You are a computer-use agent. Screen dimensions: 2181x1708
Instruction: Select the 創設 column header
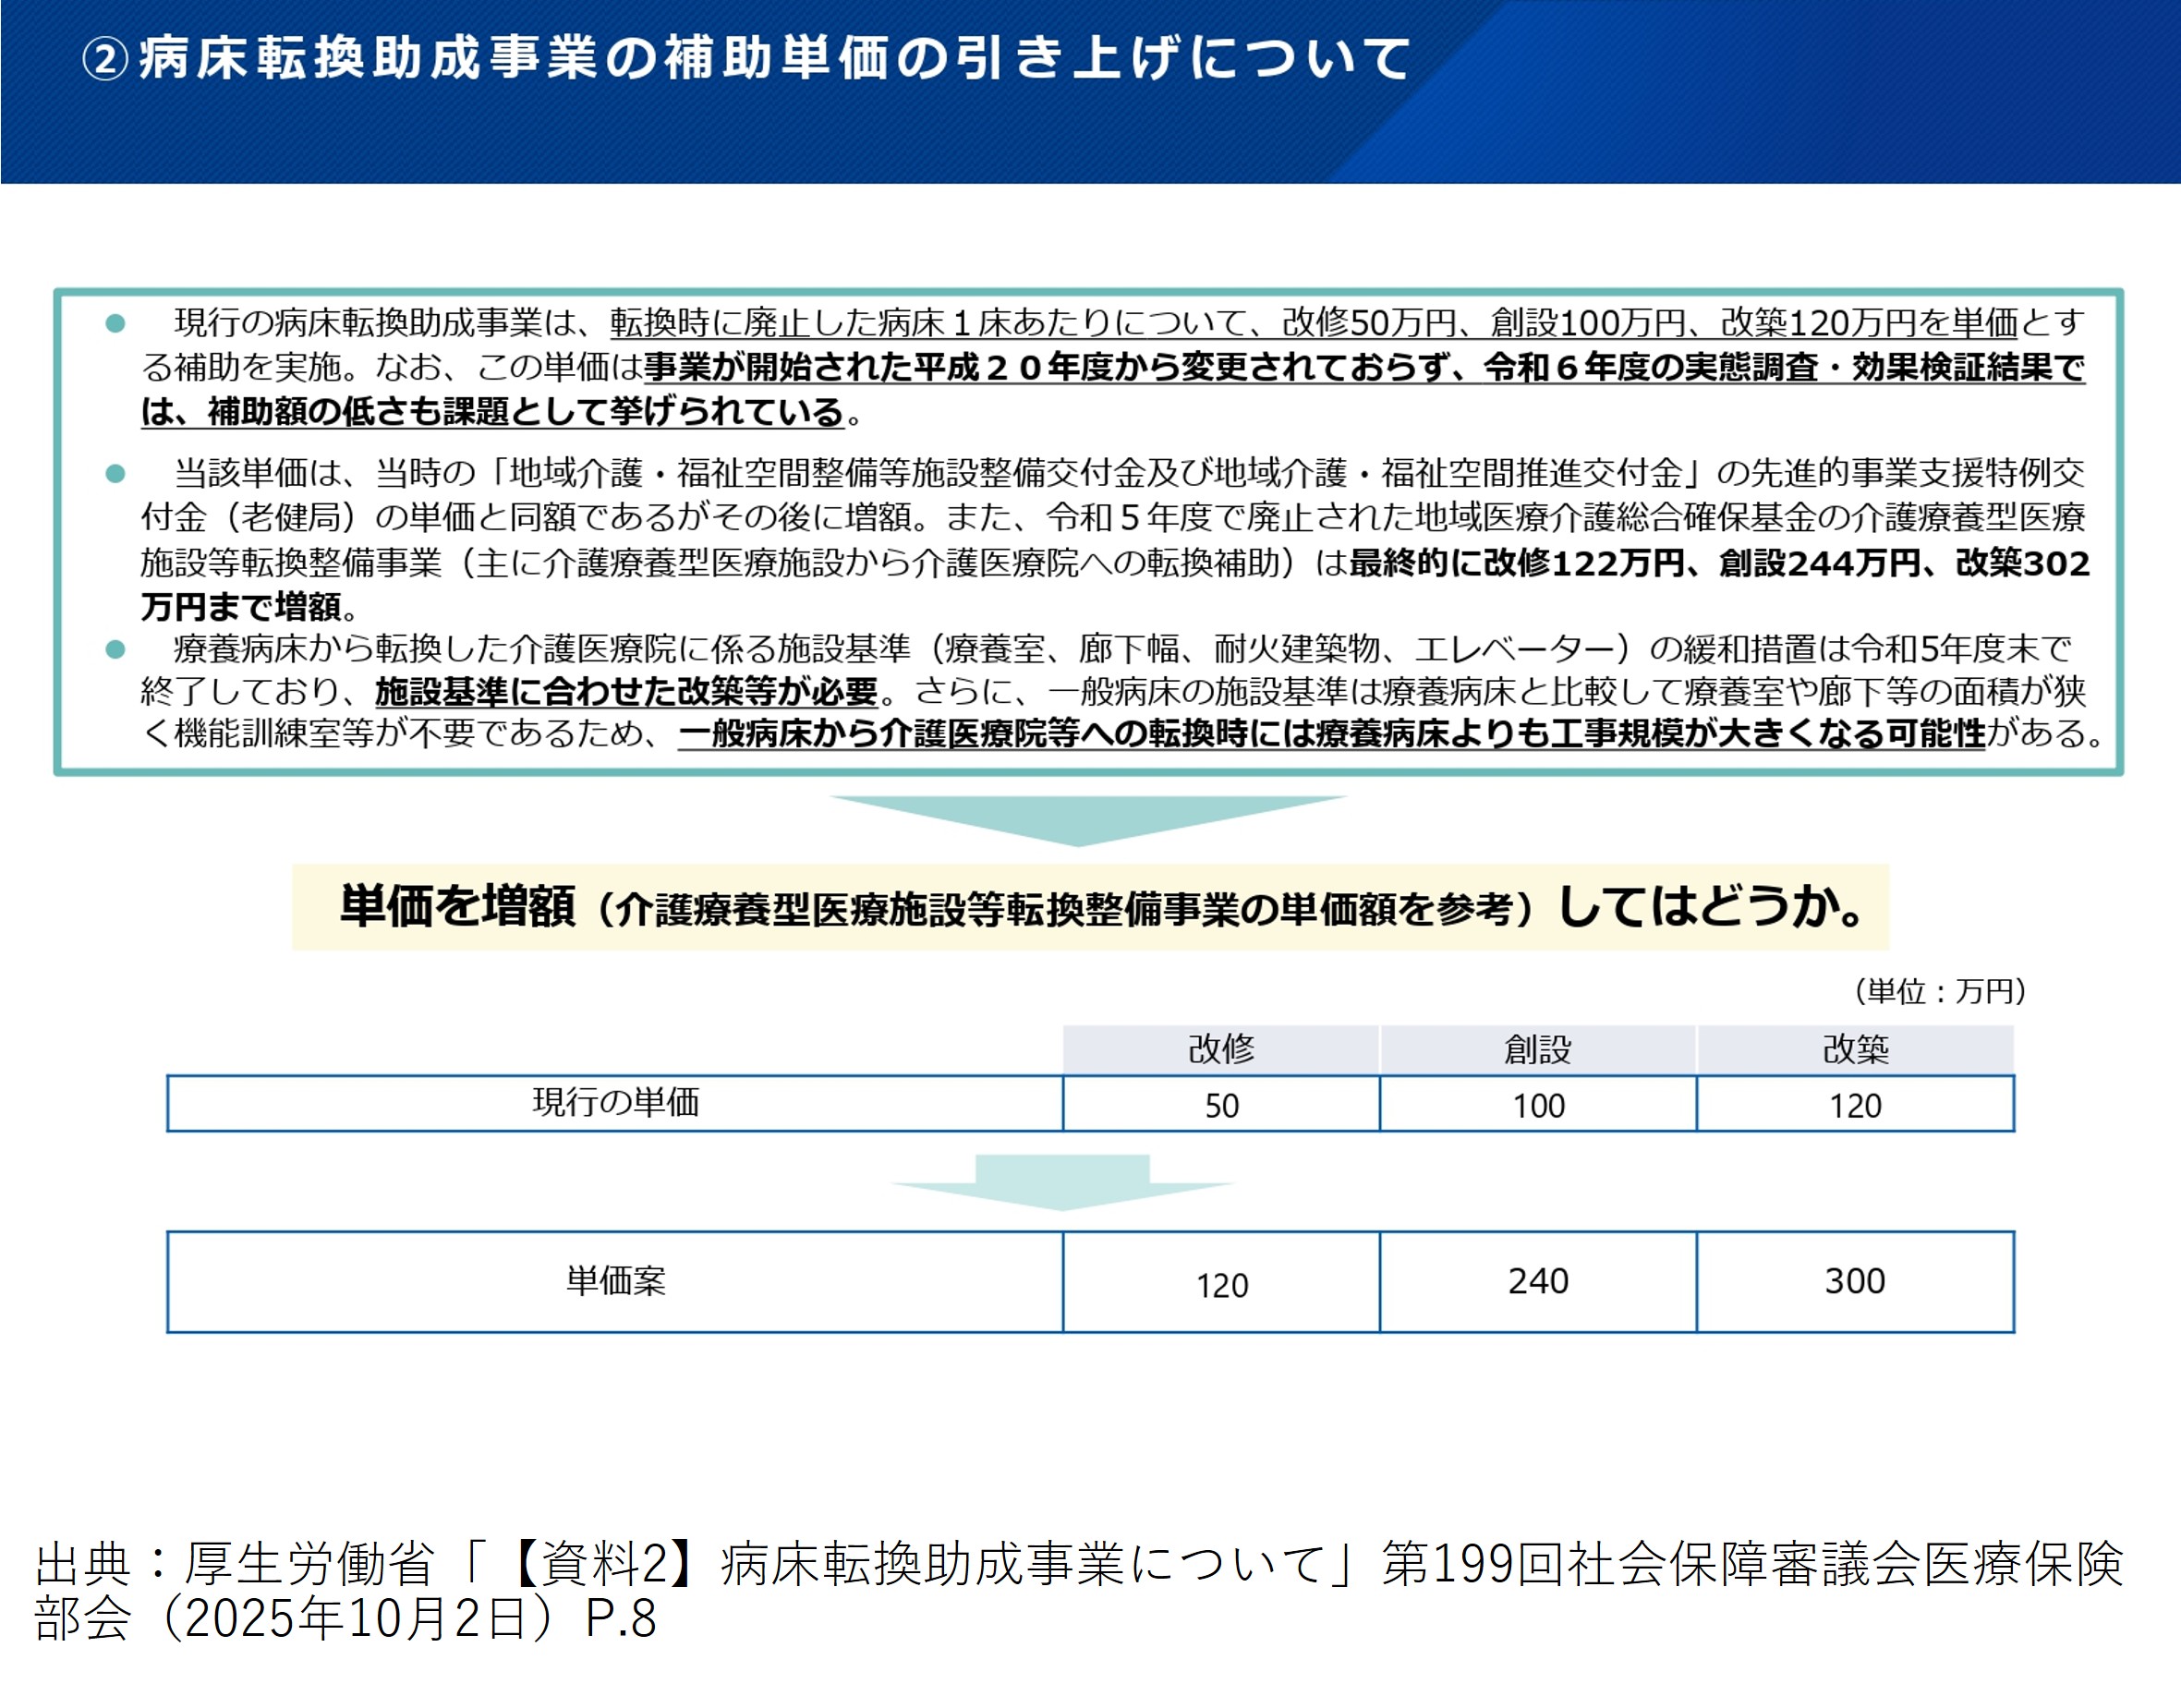pyautogui.click(x=1537, y=1049)
